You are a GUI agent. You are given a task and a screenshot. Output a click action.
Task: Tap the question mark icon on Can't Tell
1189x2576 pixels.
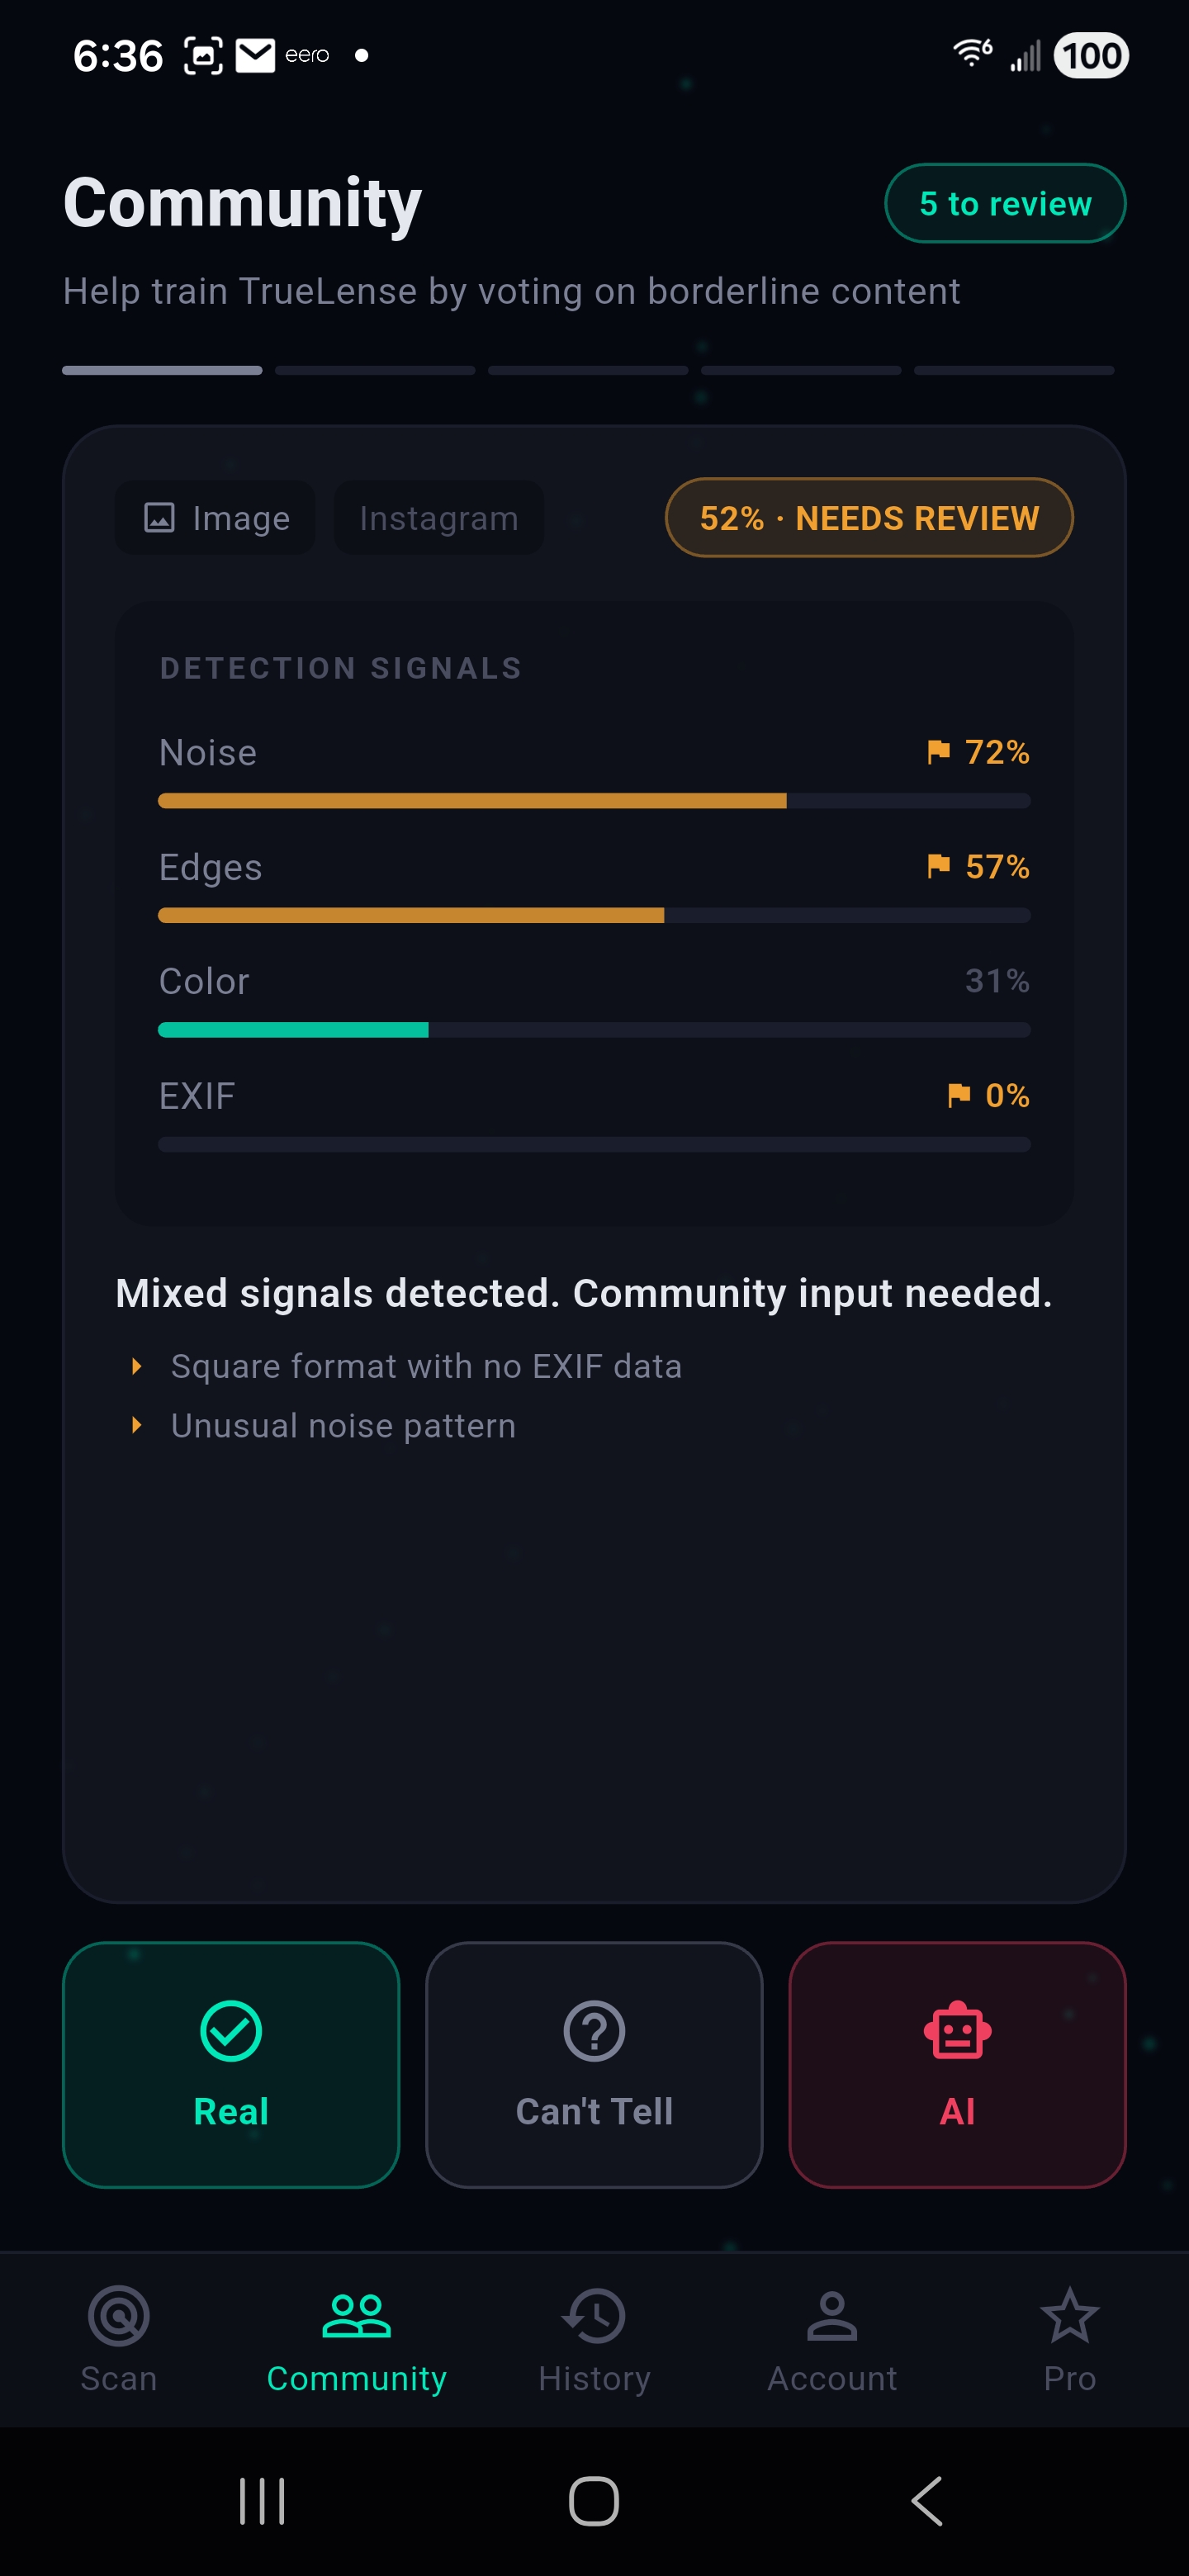pyautogui.click(x=594, y=2030)
